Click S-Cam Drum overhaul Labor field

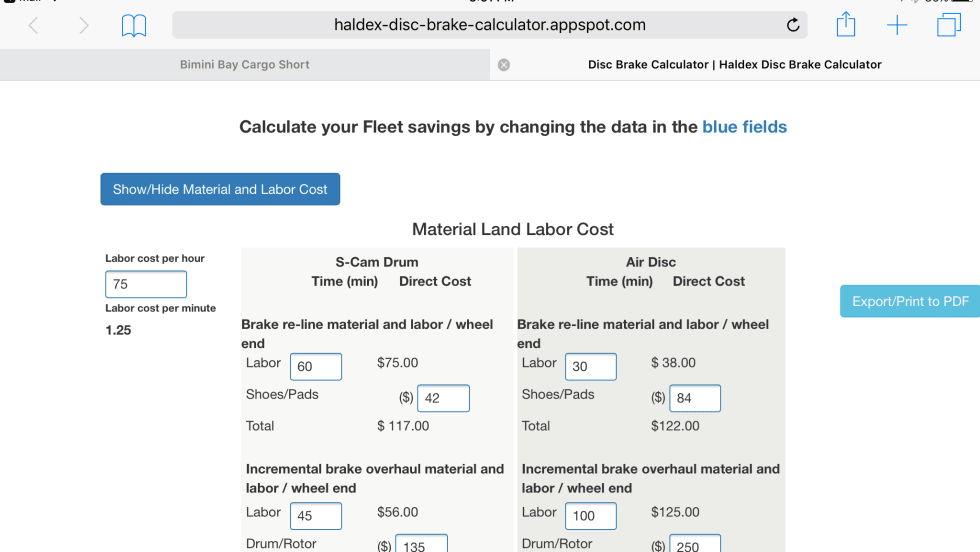(316, 516)
